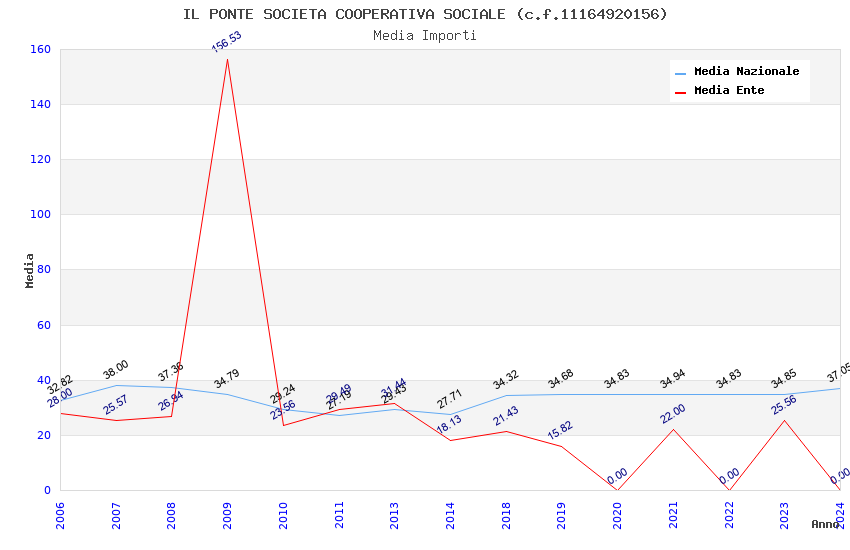Image resolution: width=850 pixels, height=550 pixels.
Task: Click the Anno axis title
Action: [x=825, y=524]
